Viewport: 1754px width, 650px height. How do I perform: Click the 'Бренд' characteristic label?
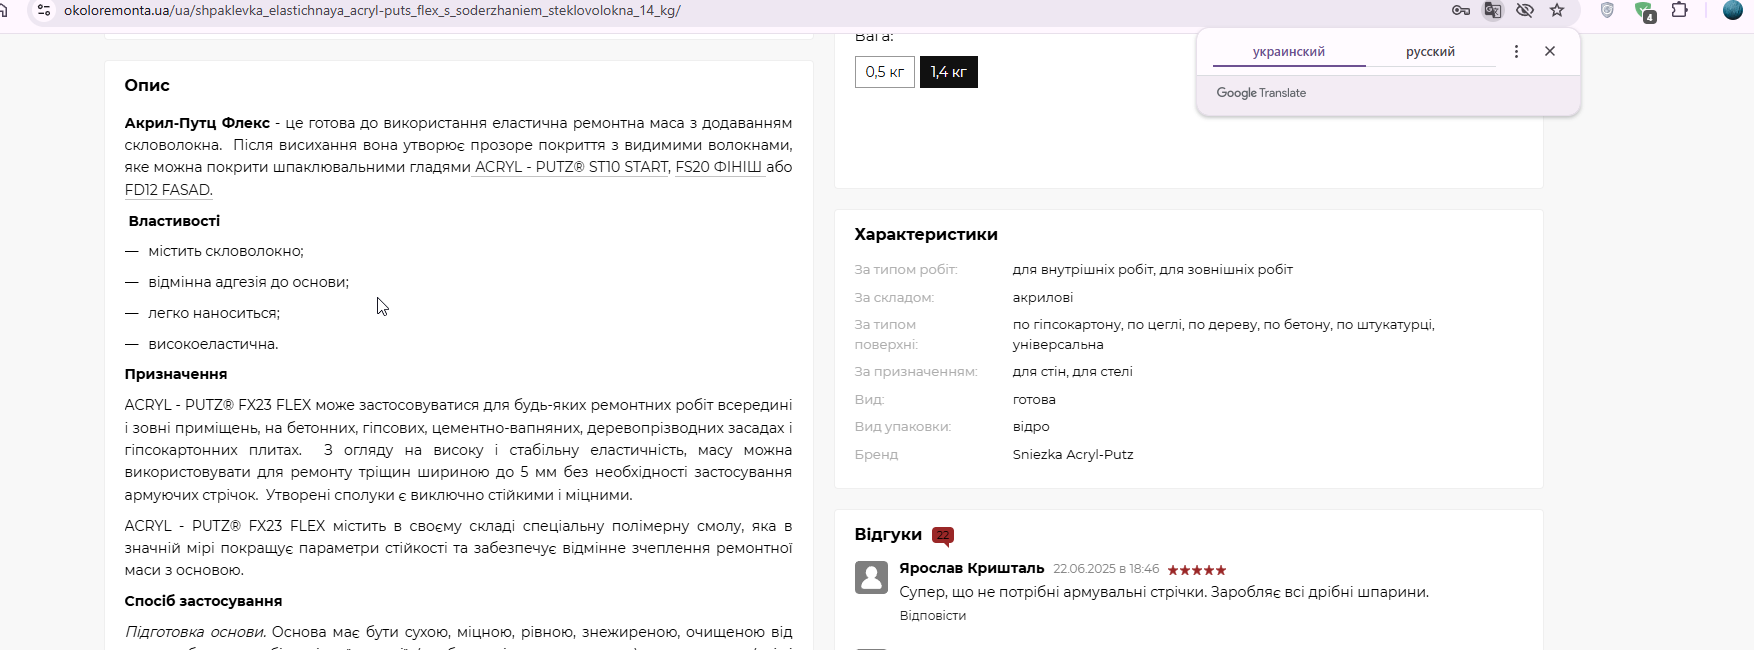click(x=876, y=455)
